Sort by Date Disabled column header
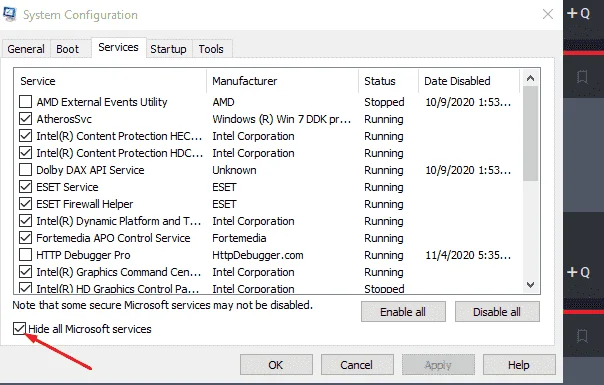604x385 pixels. pos(469,81)
